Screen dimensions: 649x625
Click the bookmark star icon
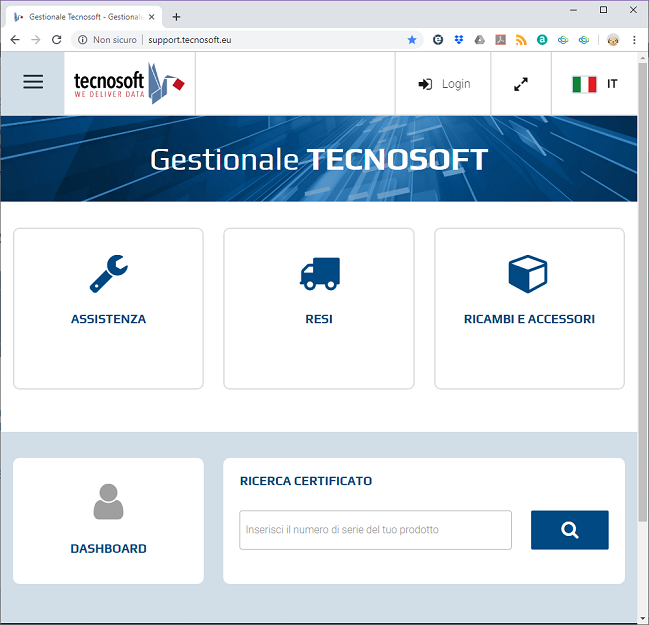pos(412,40)
